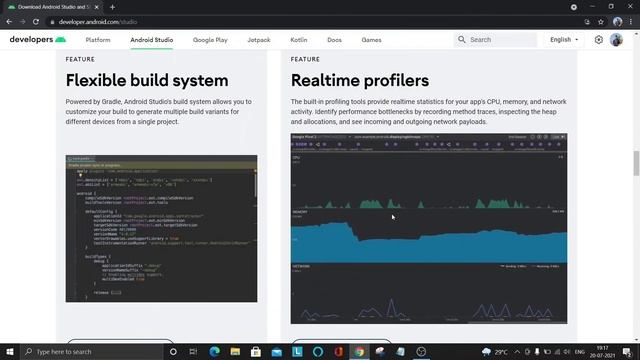
Task: Select the Android Studio navigation tab
Action: click(x=152, y=40)
